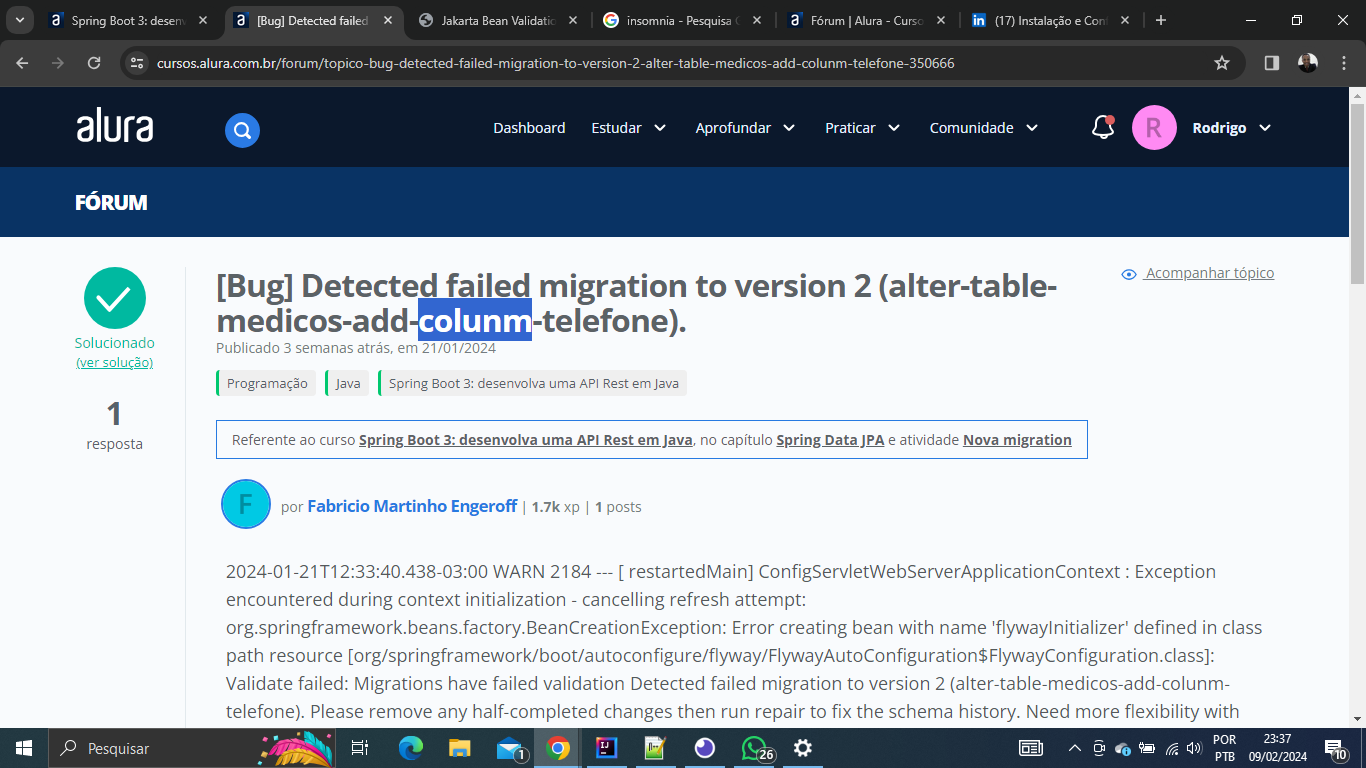This screenshot has width=1366, height=768.
Task: Click the page vertical scrollbar
Action: click(x=1357, y=195)
